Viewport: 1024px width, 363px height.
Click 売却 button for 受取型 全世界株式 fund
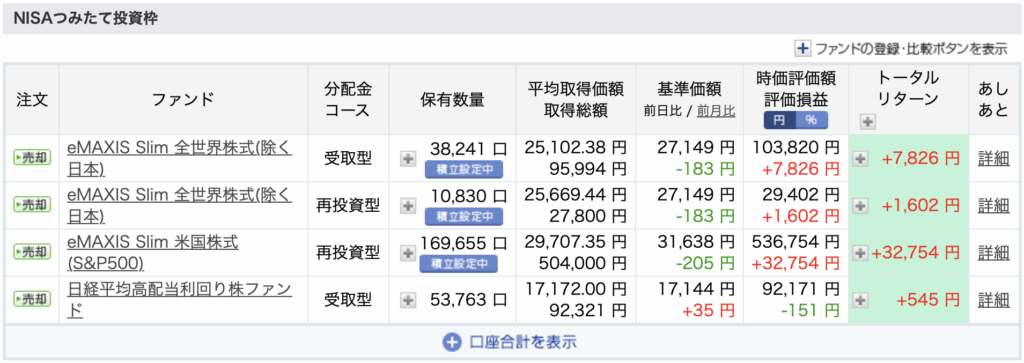point(32,157)
